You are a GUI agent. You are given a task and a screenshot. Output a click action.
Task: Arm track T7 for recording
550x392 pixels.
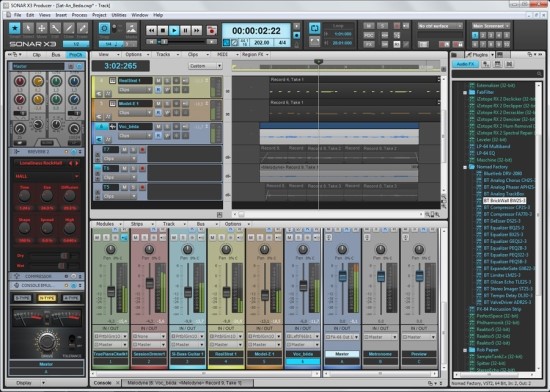142,150
